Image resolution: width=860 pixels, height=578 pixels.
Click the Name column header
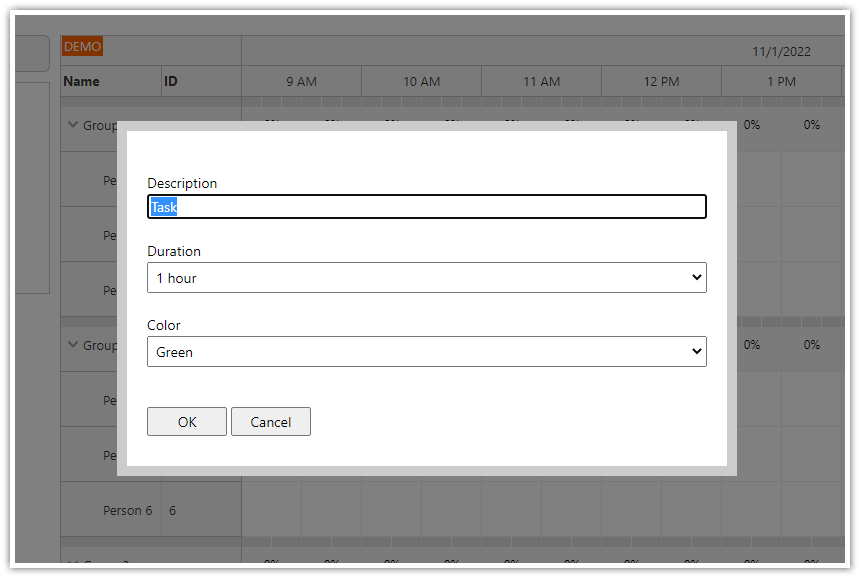(x=80, y=81)
